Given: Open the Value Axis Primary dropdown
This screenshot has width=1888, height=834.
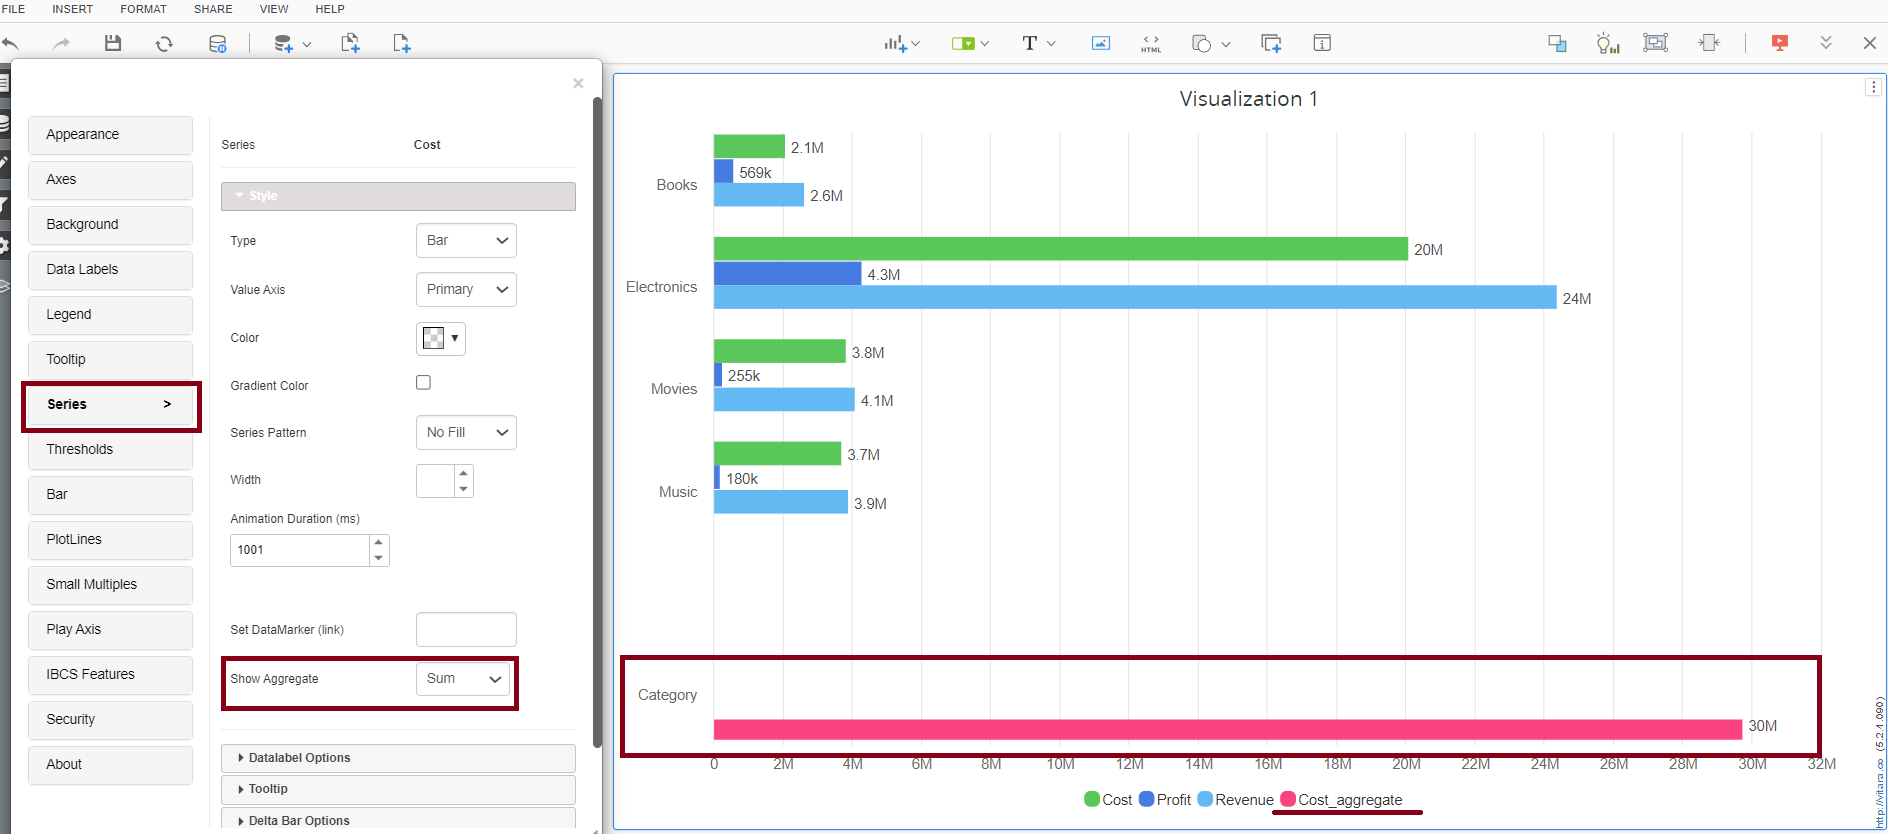Looking at the screenshot, I should click(466, 289).
